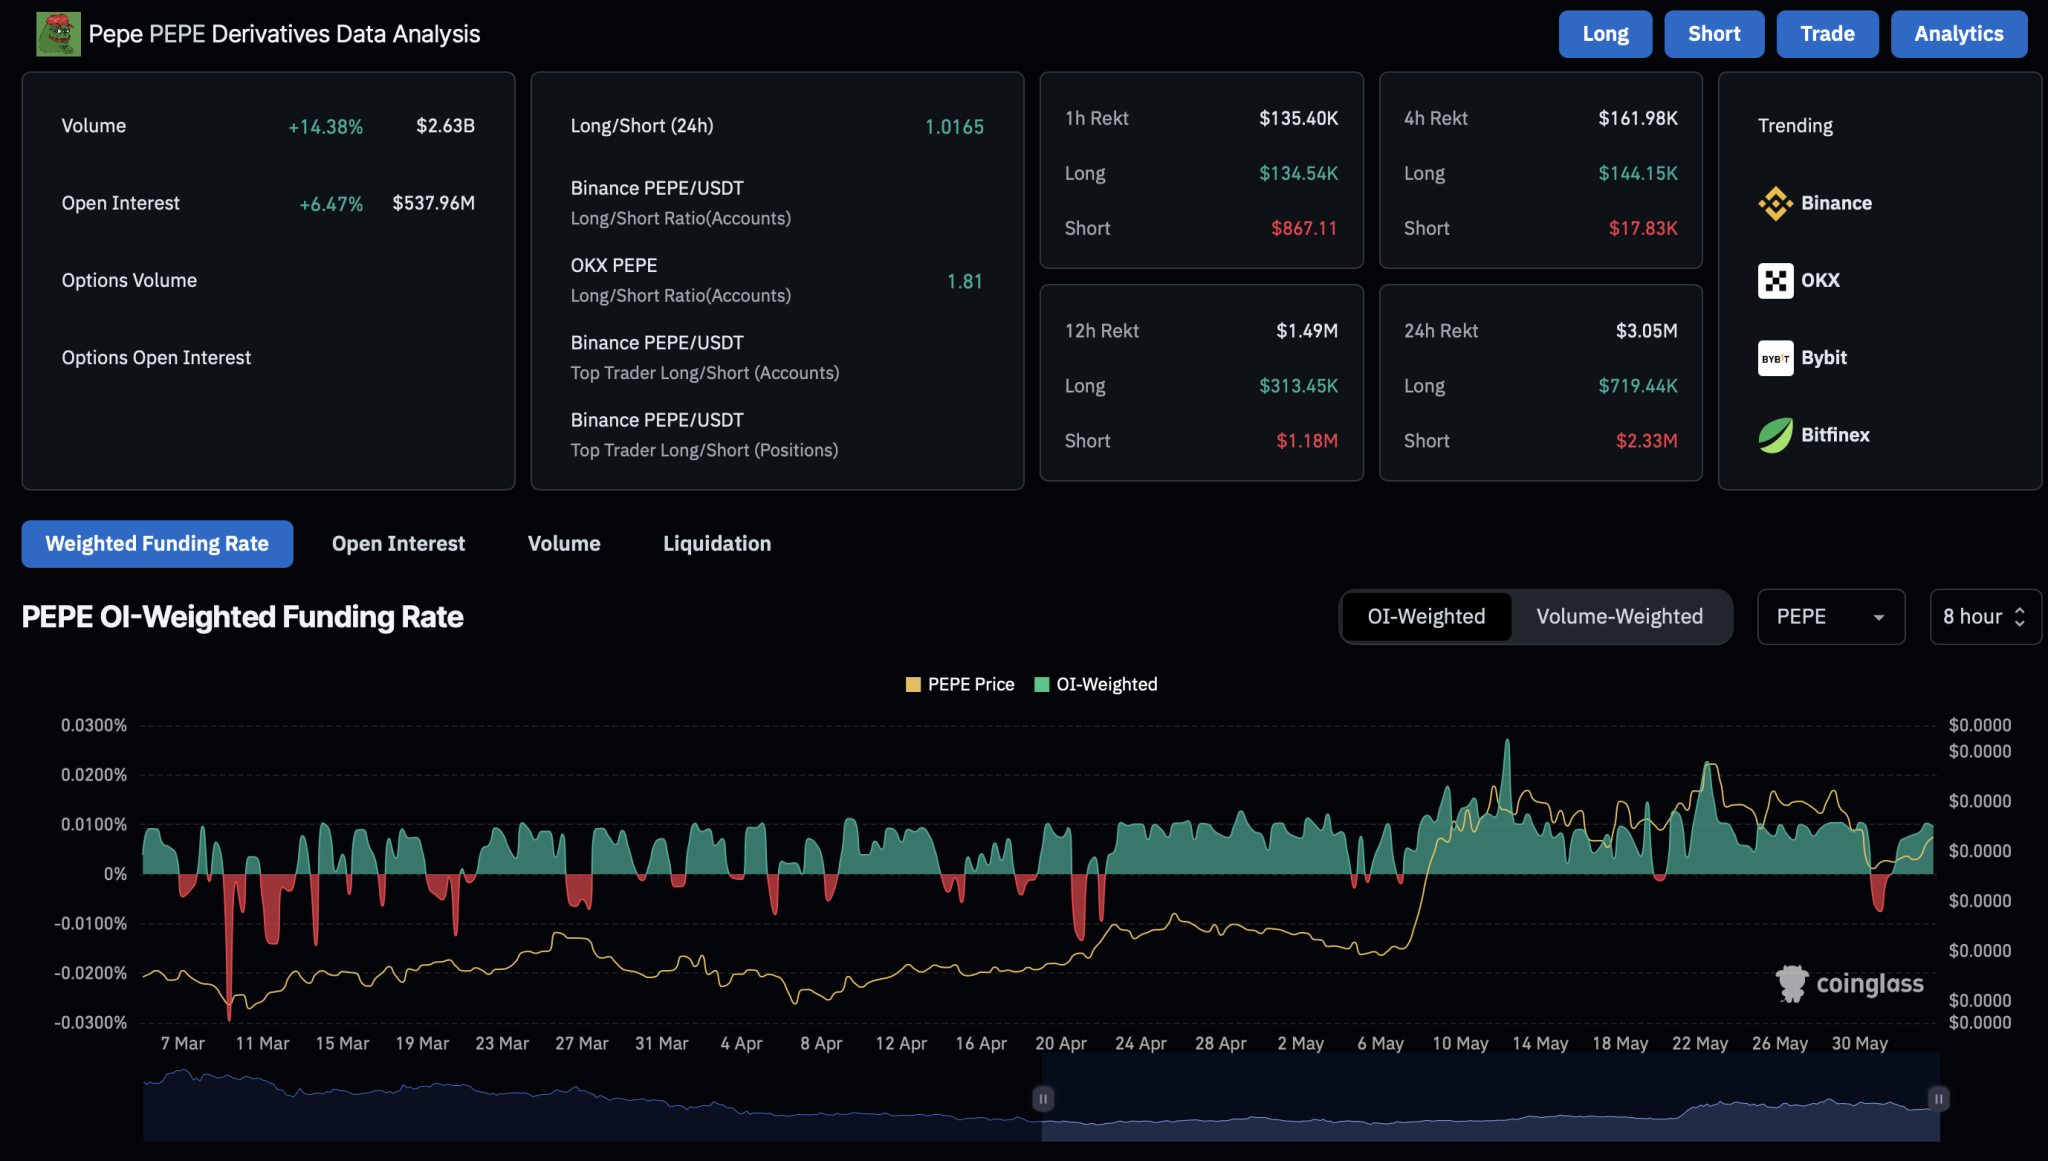Open the PEPE symbol dropdown
The width and height of the screenshot is (2048, 1161).
coord(1830,617)
